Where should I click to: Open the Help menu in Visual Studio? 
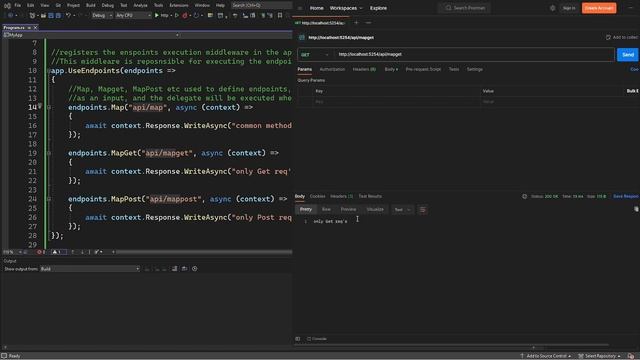coord(220,5)
